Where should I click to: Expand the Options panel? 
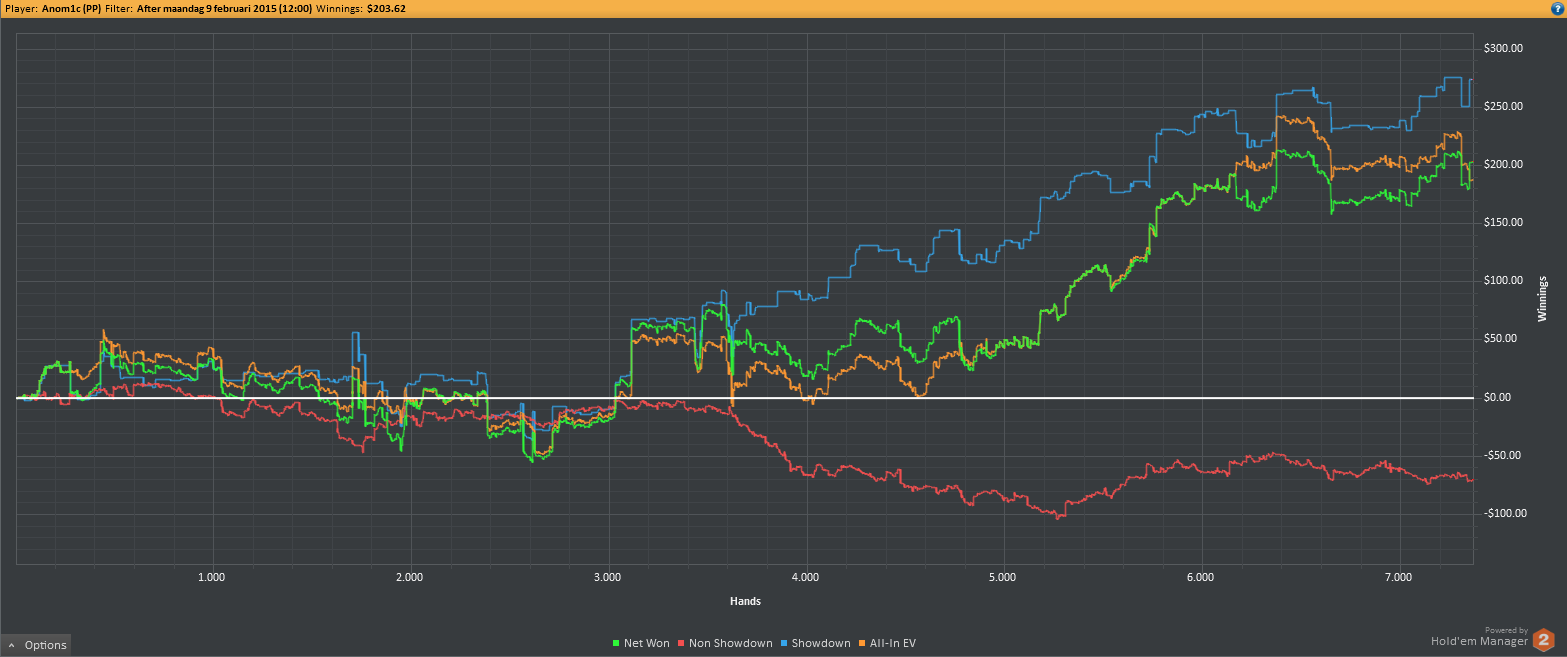[36, 645]
